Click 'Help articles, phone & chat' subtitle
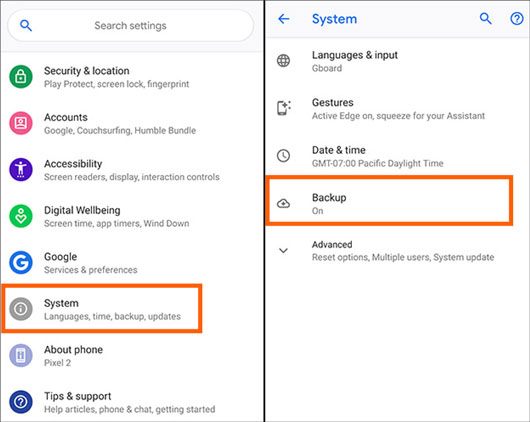The height and width of the screenshot is (422, 530). 129,409
